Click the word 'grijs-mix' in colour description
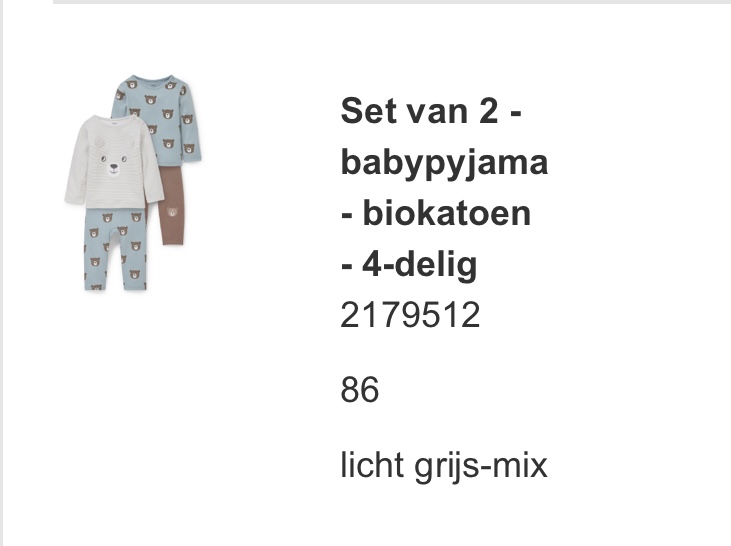731x546 pixels. click(481, 467)
